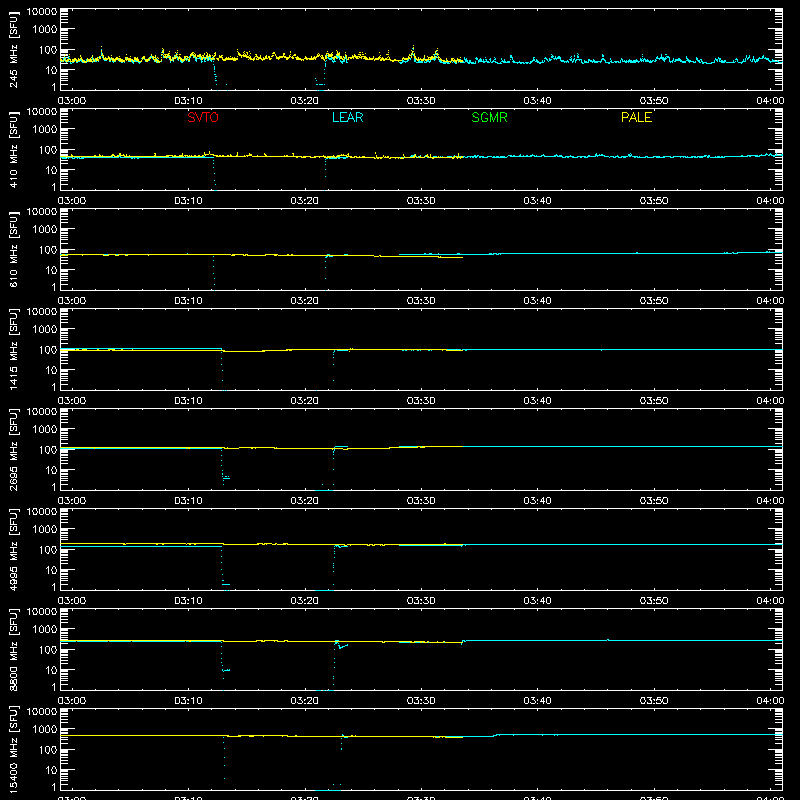The height and width of the screenshot is (800, 800).
Task: Select the 1415 MHz [SFU] axis label
Action: point(14,349)
